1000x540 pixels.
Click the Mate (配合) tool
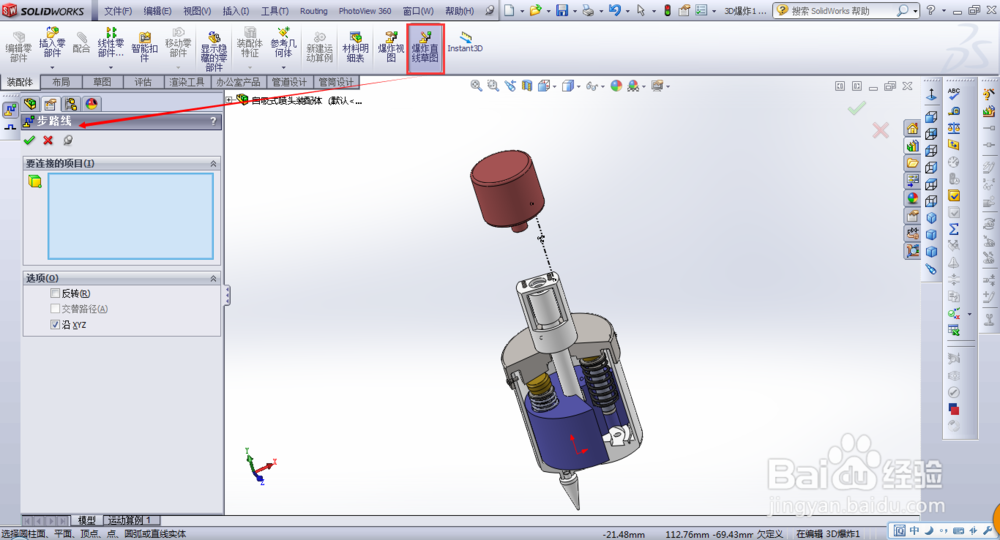pyautogui.click(x=81, y=42)
